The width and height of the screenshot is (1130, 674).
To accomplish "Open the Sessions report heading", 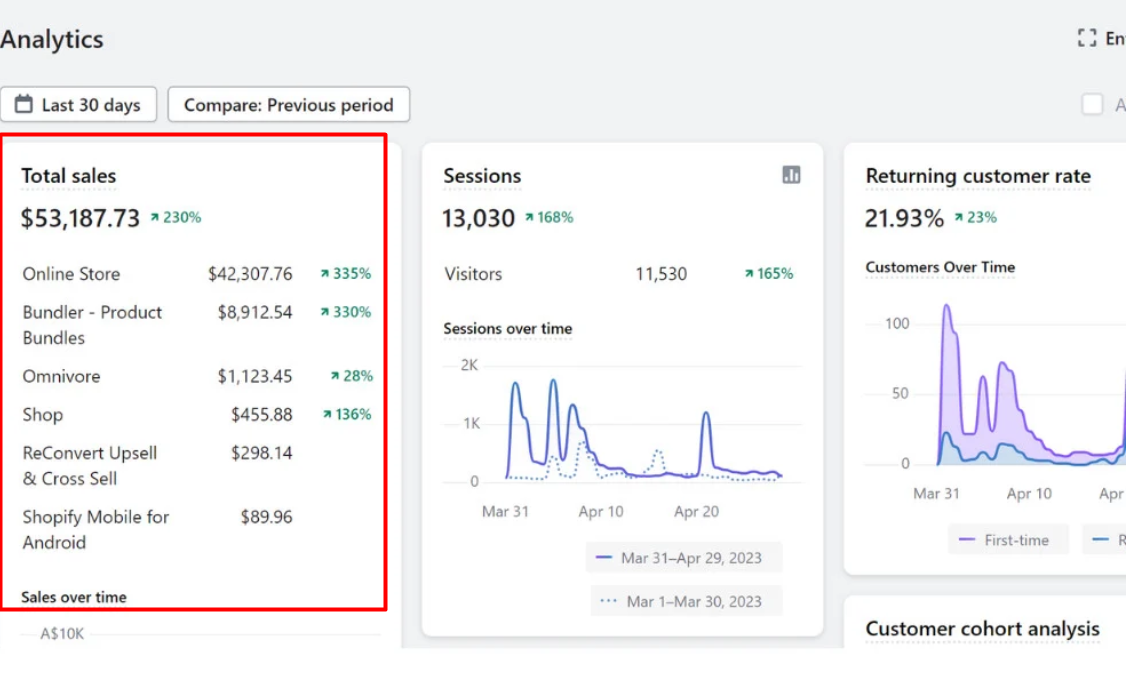I will click(x=482, y=176).
